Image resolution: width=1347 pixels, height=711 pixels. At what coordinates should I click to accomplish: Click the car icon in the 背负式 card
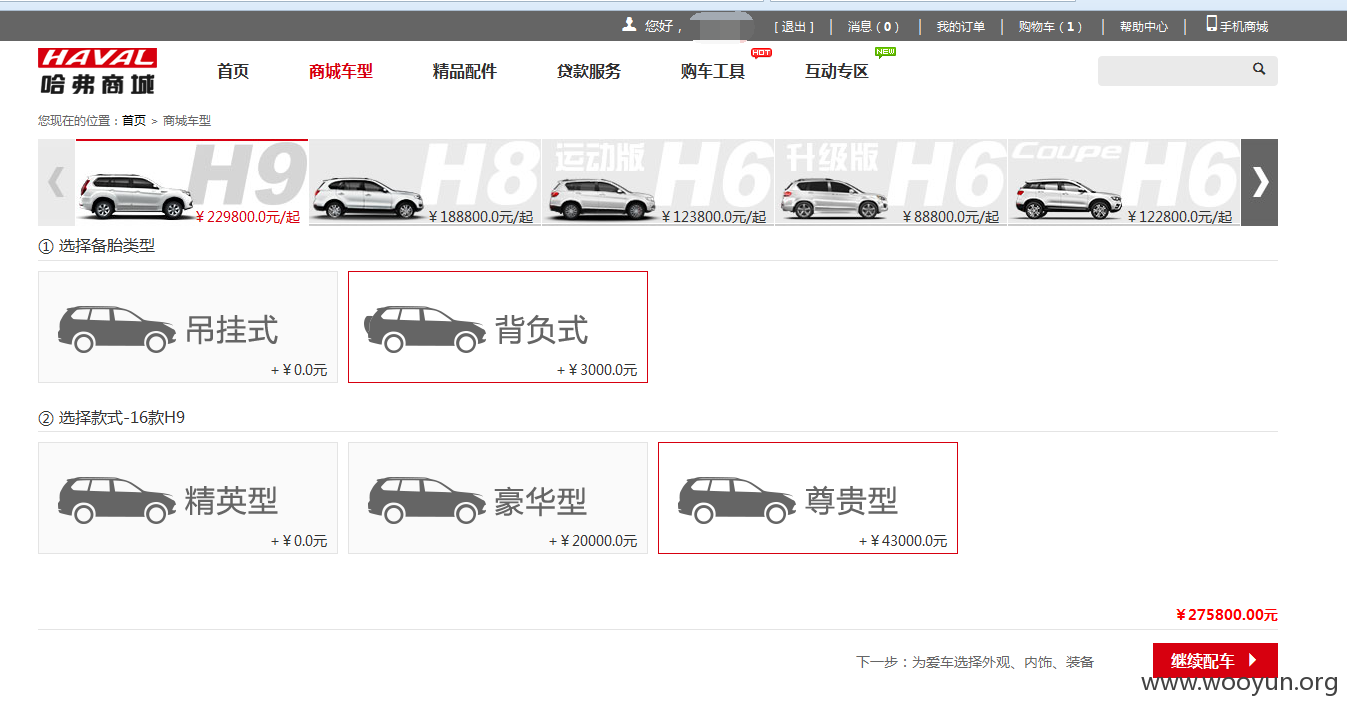coord(425,329)
